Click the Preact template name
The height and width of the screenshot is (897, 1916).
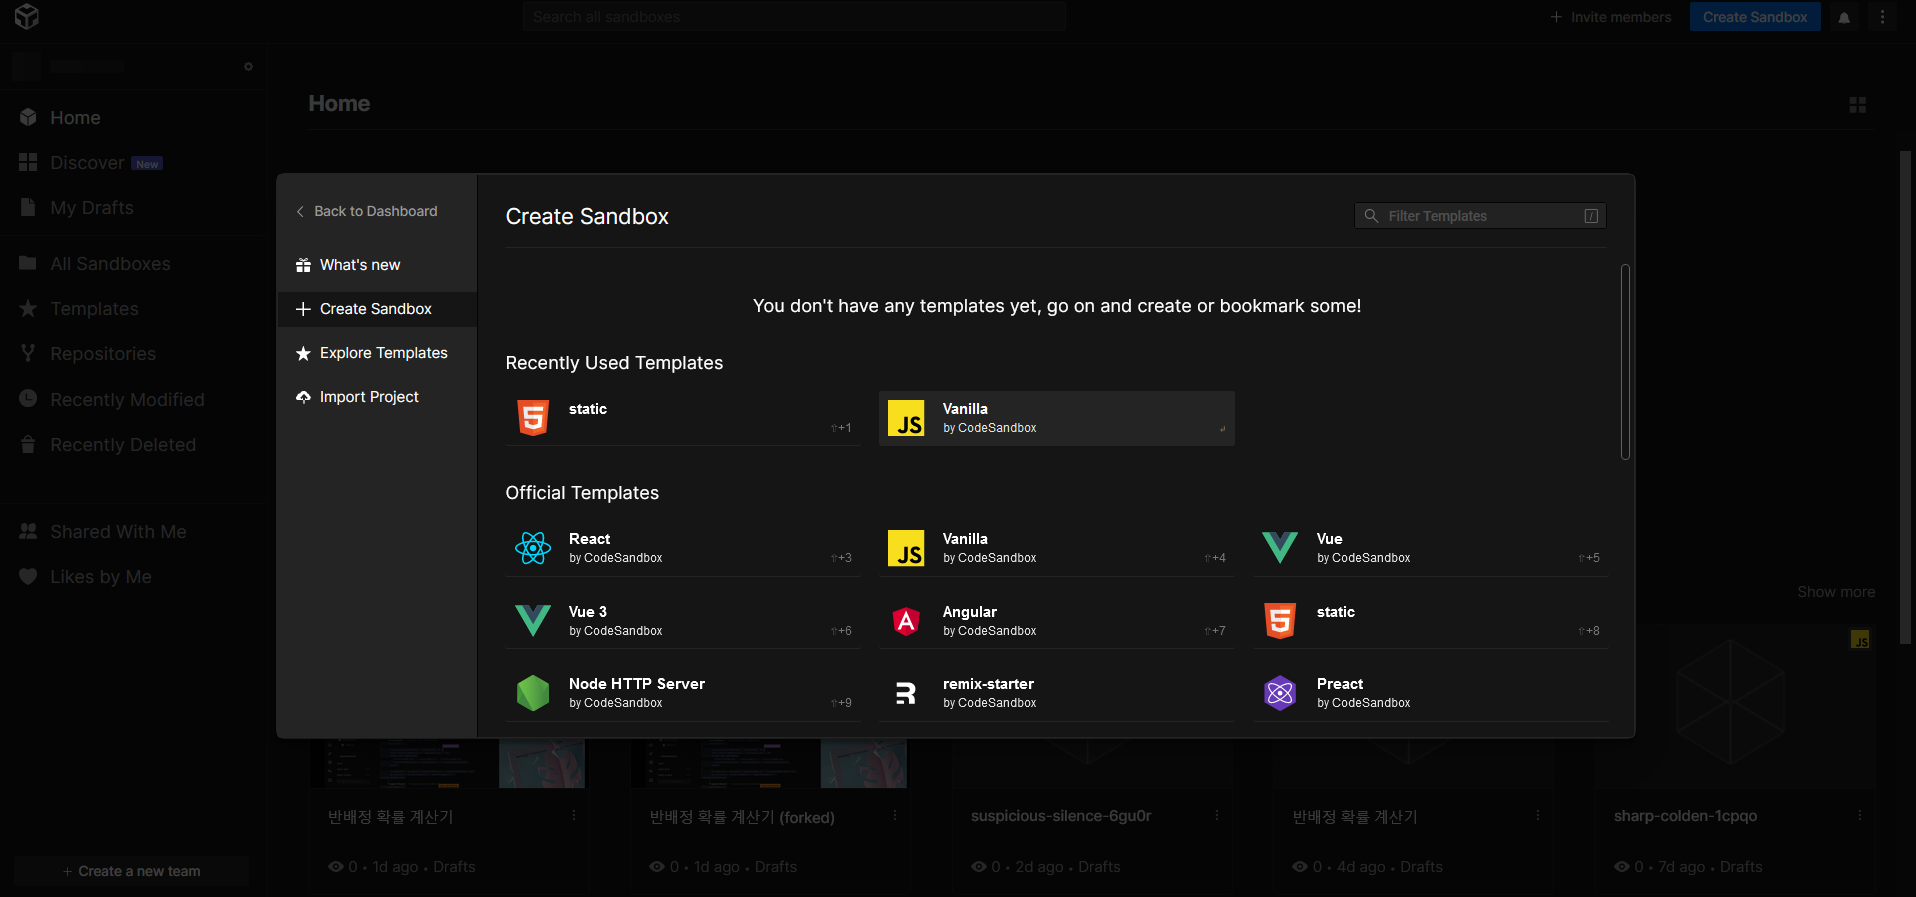[x=1340, y=684]
